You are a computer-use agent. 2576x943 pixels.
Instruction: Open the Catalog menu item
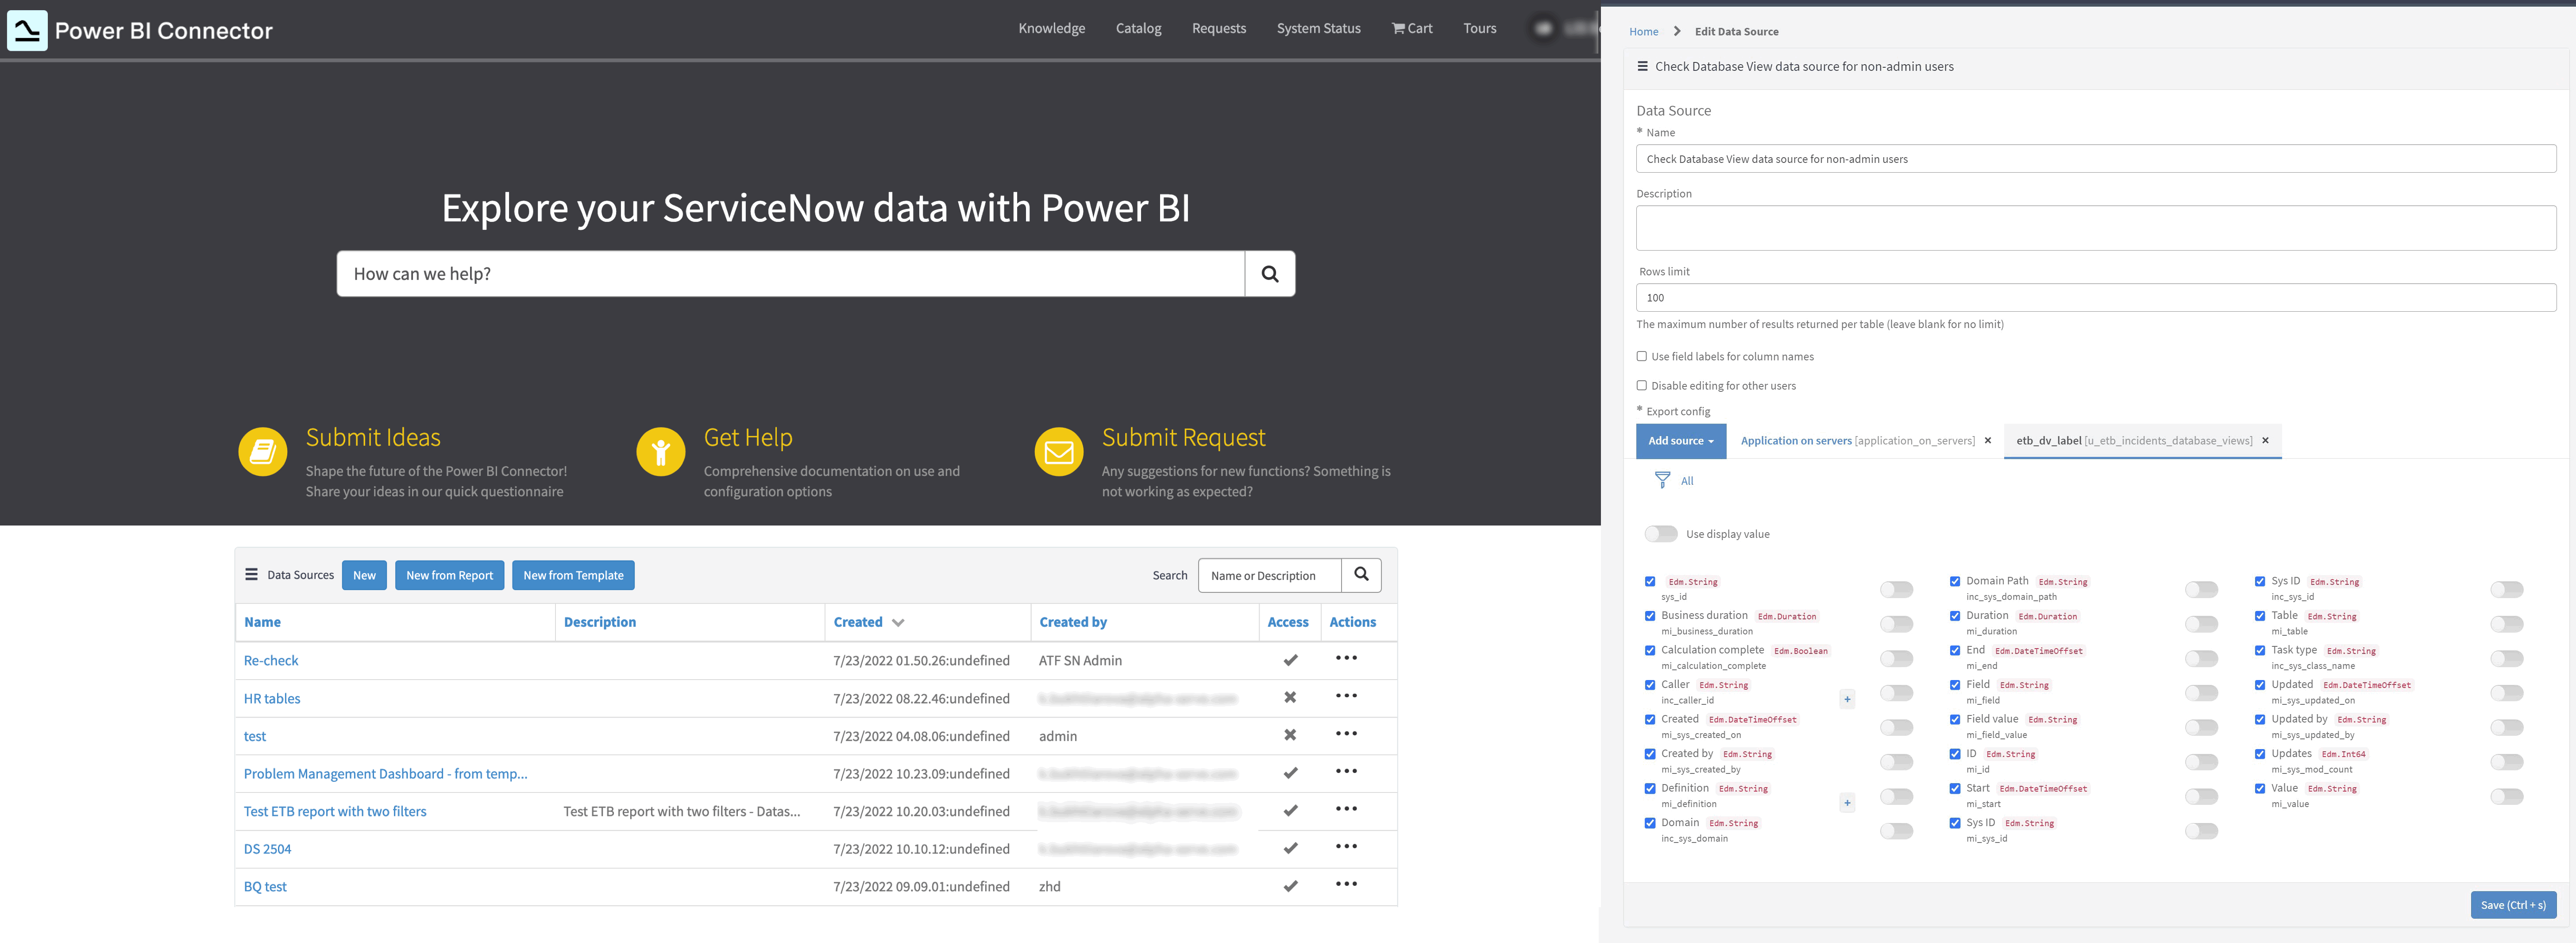[1137, 28]
